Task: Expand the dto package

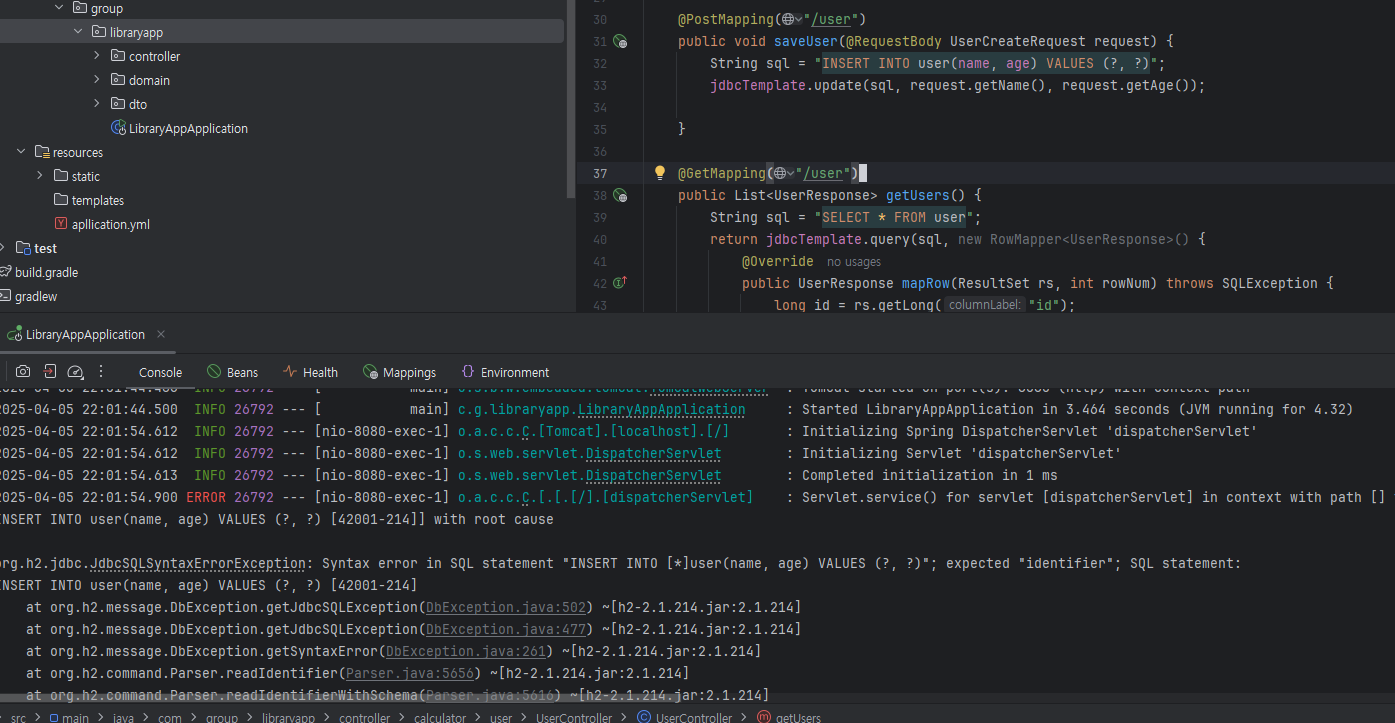Action: (97, 104)
